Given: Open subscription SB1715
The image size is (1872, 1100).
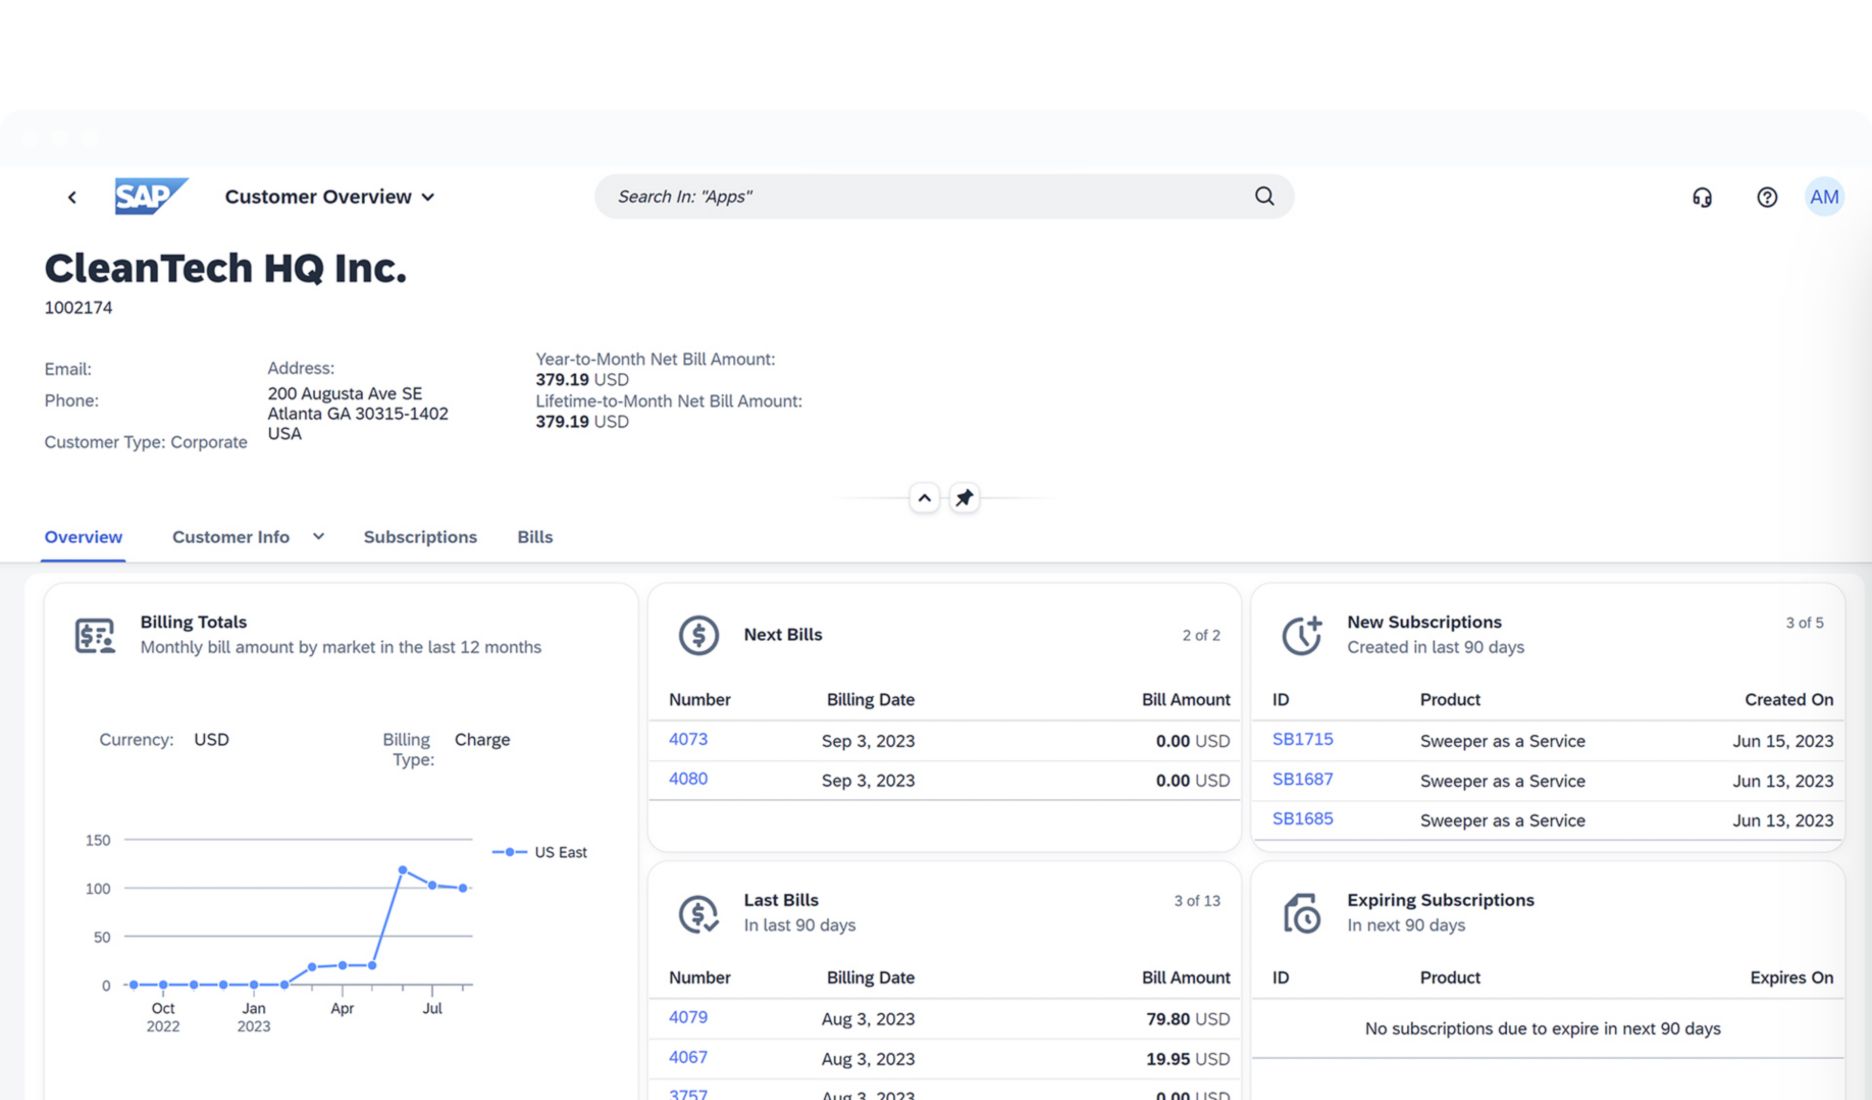Looking at the screenshot, I should click(1302, 739).
